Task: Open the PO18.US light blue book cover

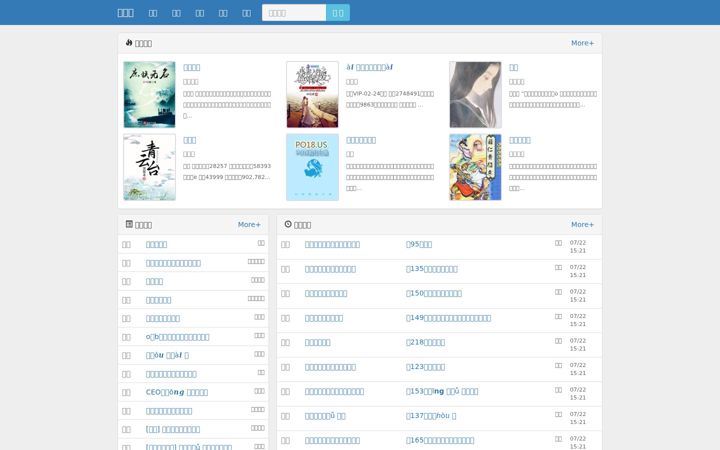Action: [312, 167]
